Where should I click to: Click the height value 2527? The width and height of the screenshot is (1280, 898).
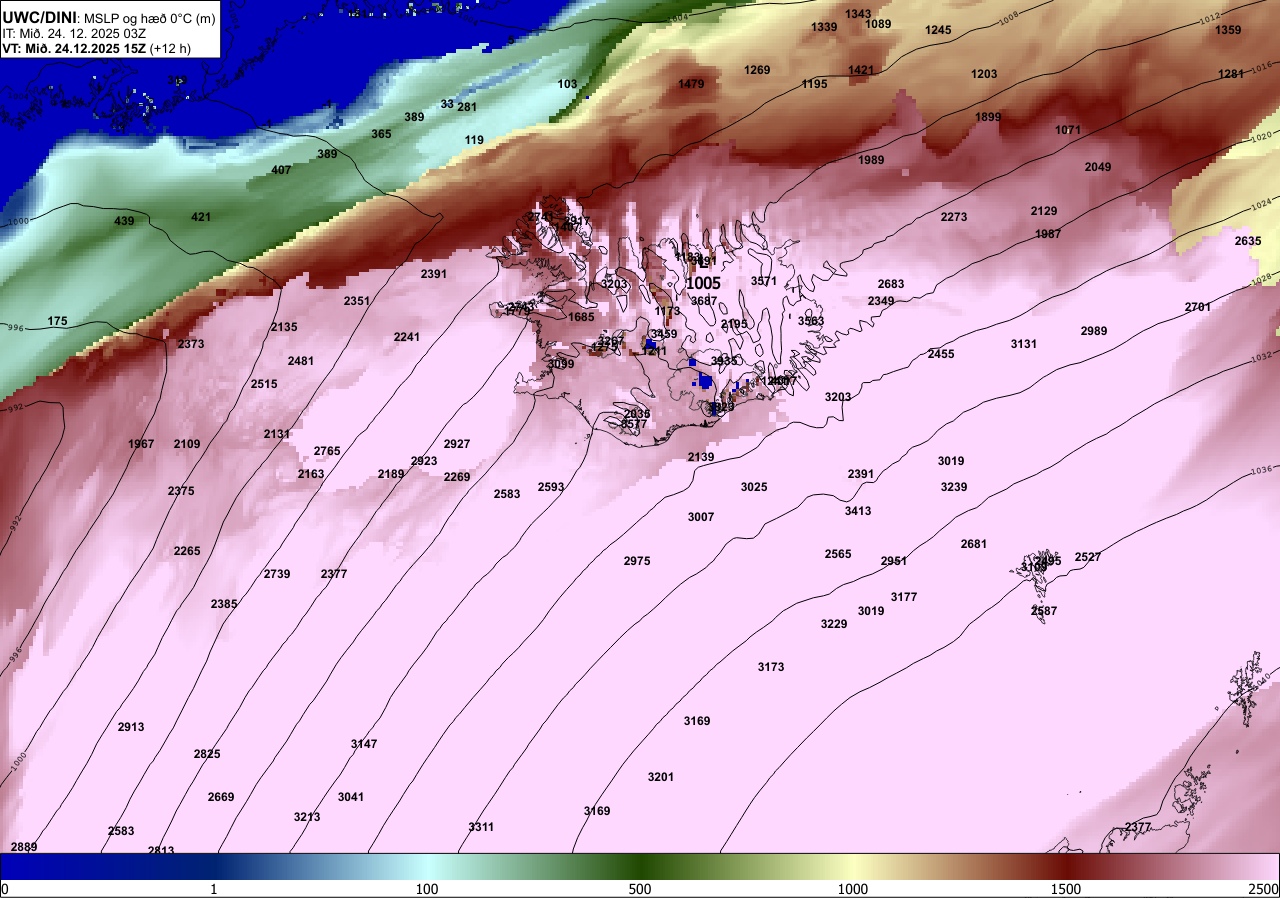tap(1088, 557)
